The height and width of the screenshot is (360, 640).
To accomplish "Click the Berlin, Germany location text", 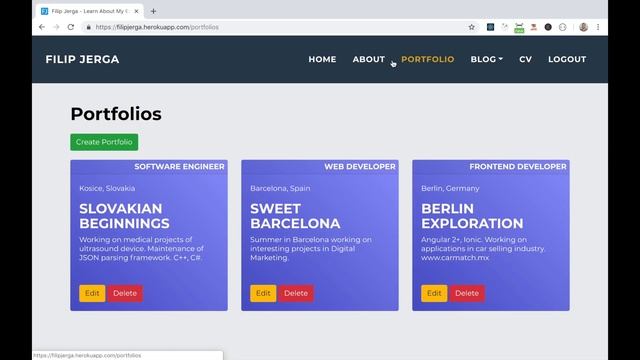I will pos(450,188).
